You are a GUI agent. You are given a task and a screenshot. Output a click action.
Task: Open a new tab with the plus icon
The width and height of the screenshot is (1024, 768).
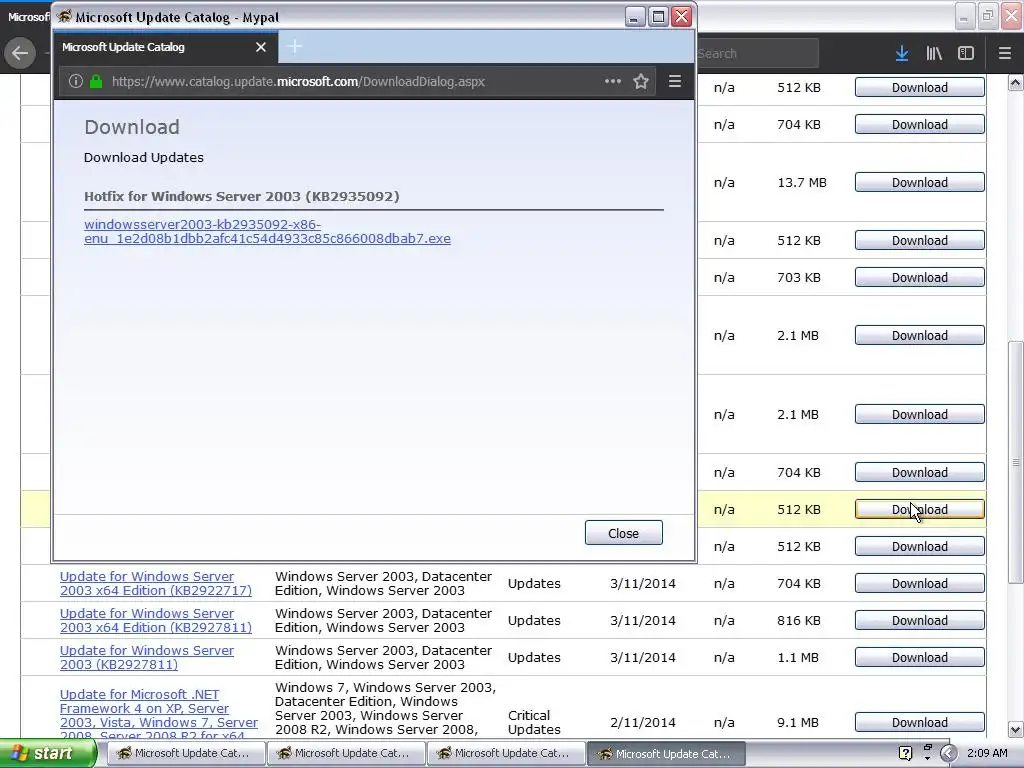click(295, 46)
